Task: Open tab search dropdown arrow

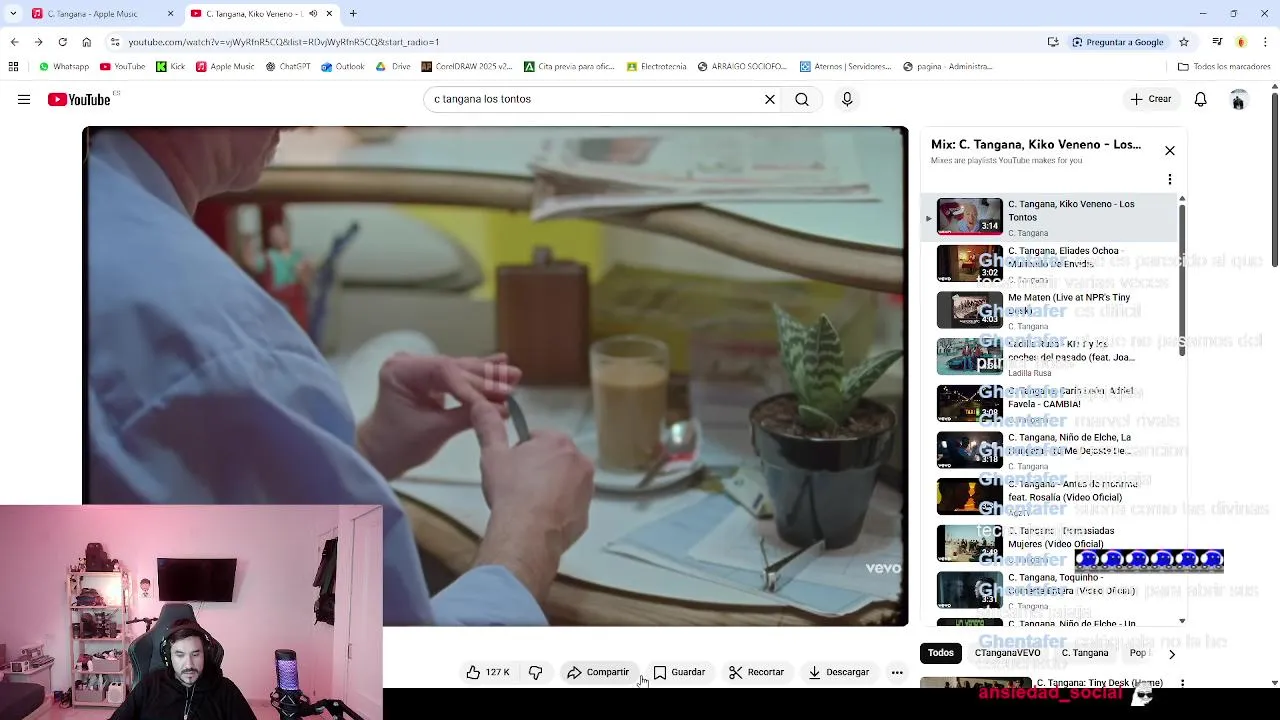Action: (13, 14)
